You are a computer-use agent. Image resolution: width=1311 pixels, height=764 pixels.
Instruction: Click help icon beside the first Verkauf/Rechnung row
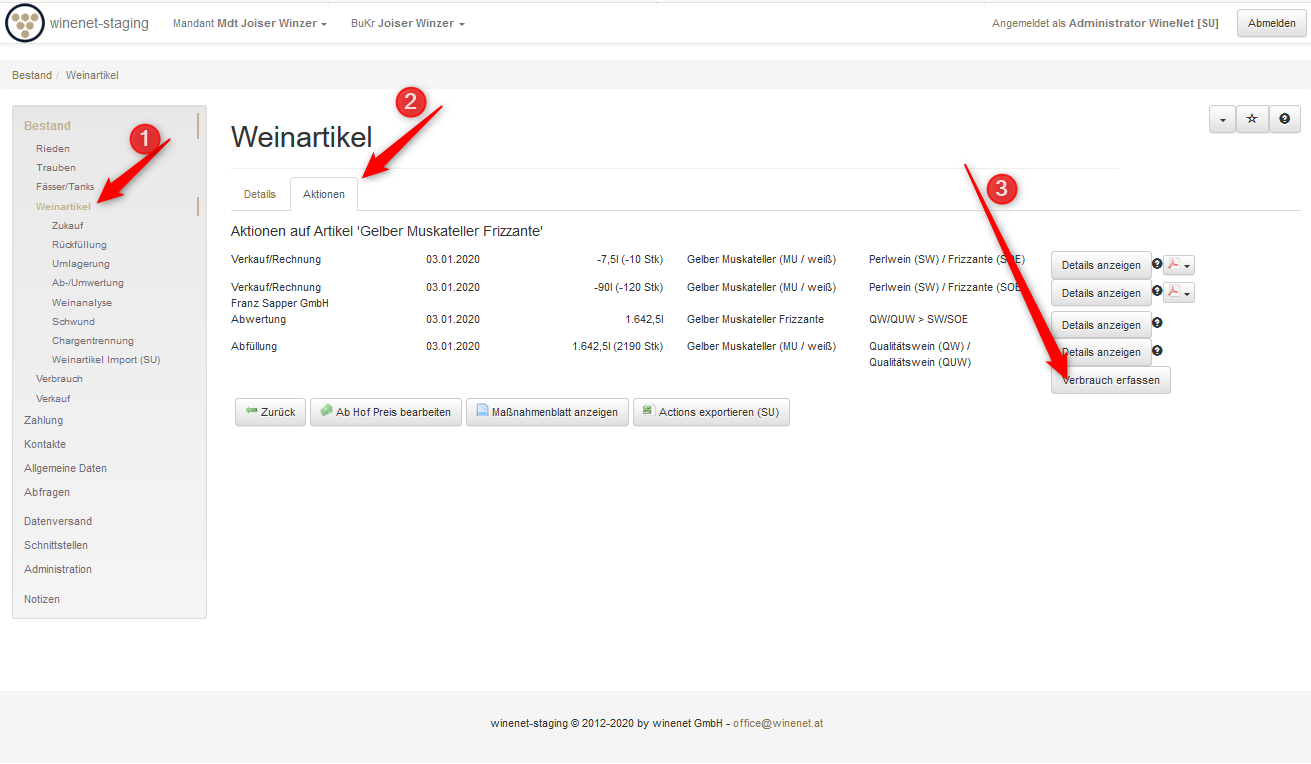[1157, 264]
